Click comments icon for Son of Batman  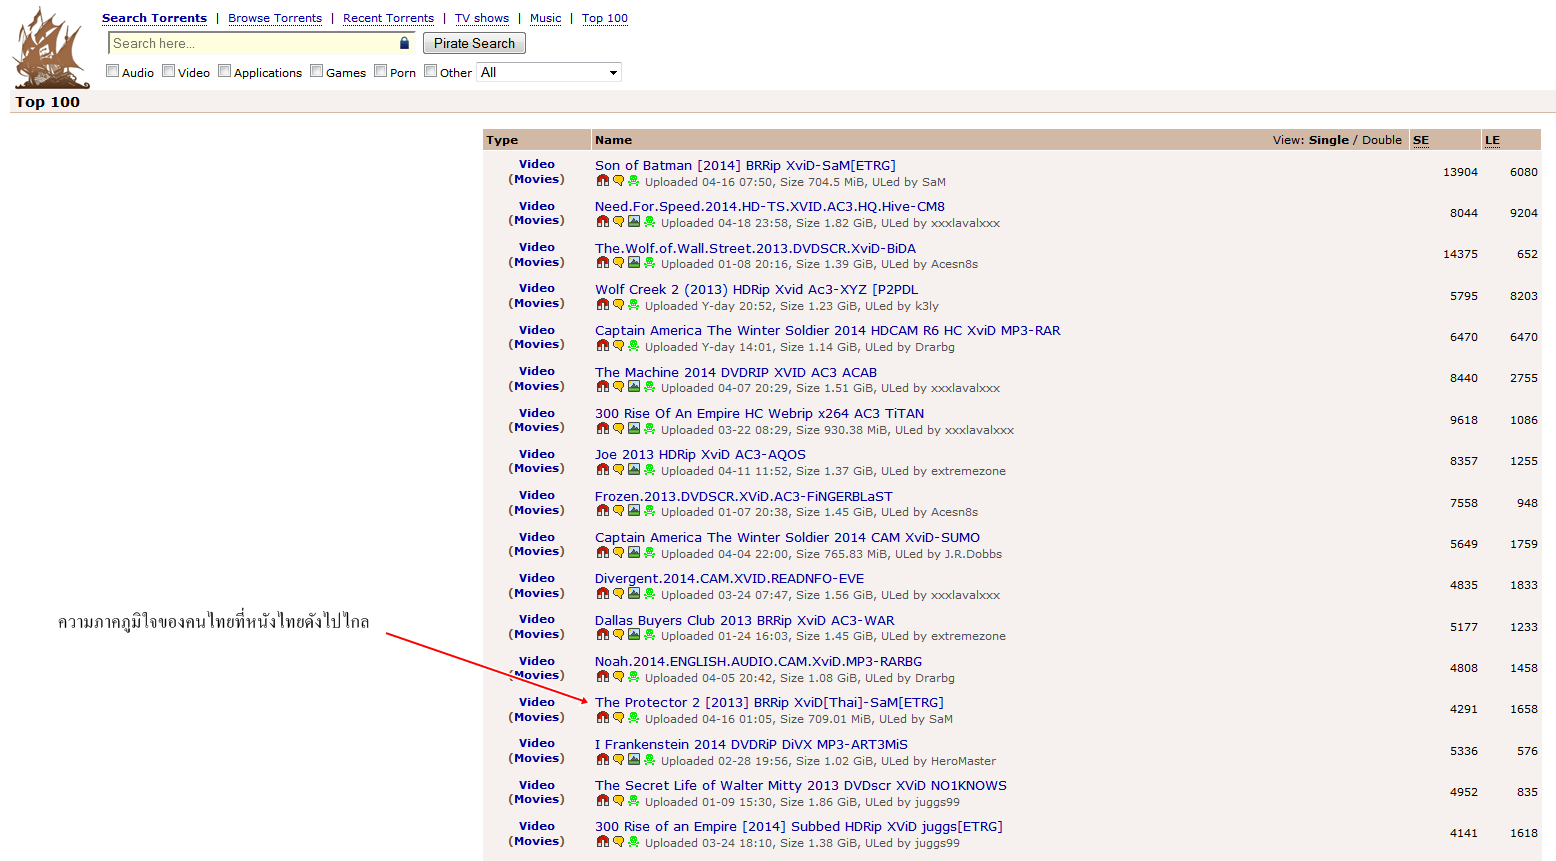(618, 181)
